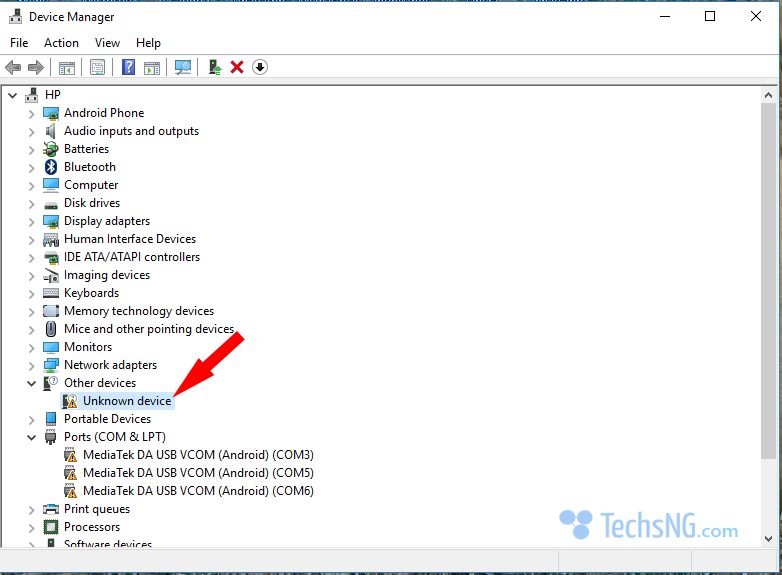Click the Processors chip icon
The image size is (782, 575).
[51, 527]
